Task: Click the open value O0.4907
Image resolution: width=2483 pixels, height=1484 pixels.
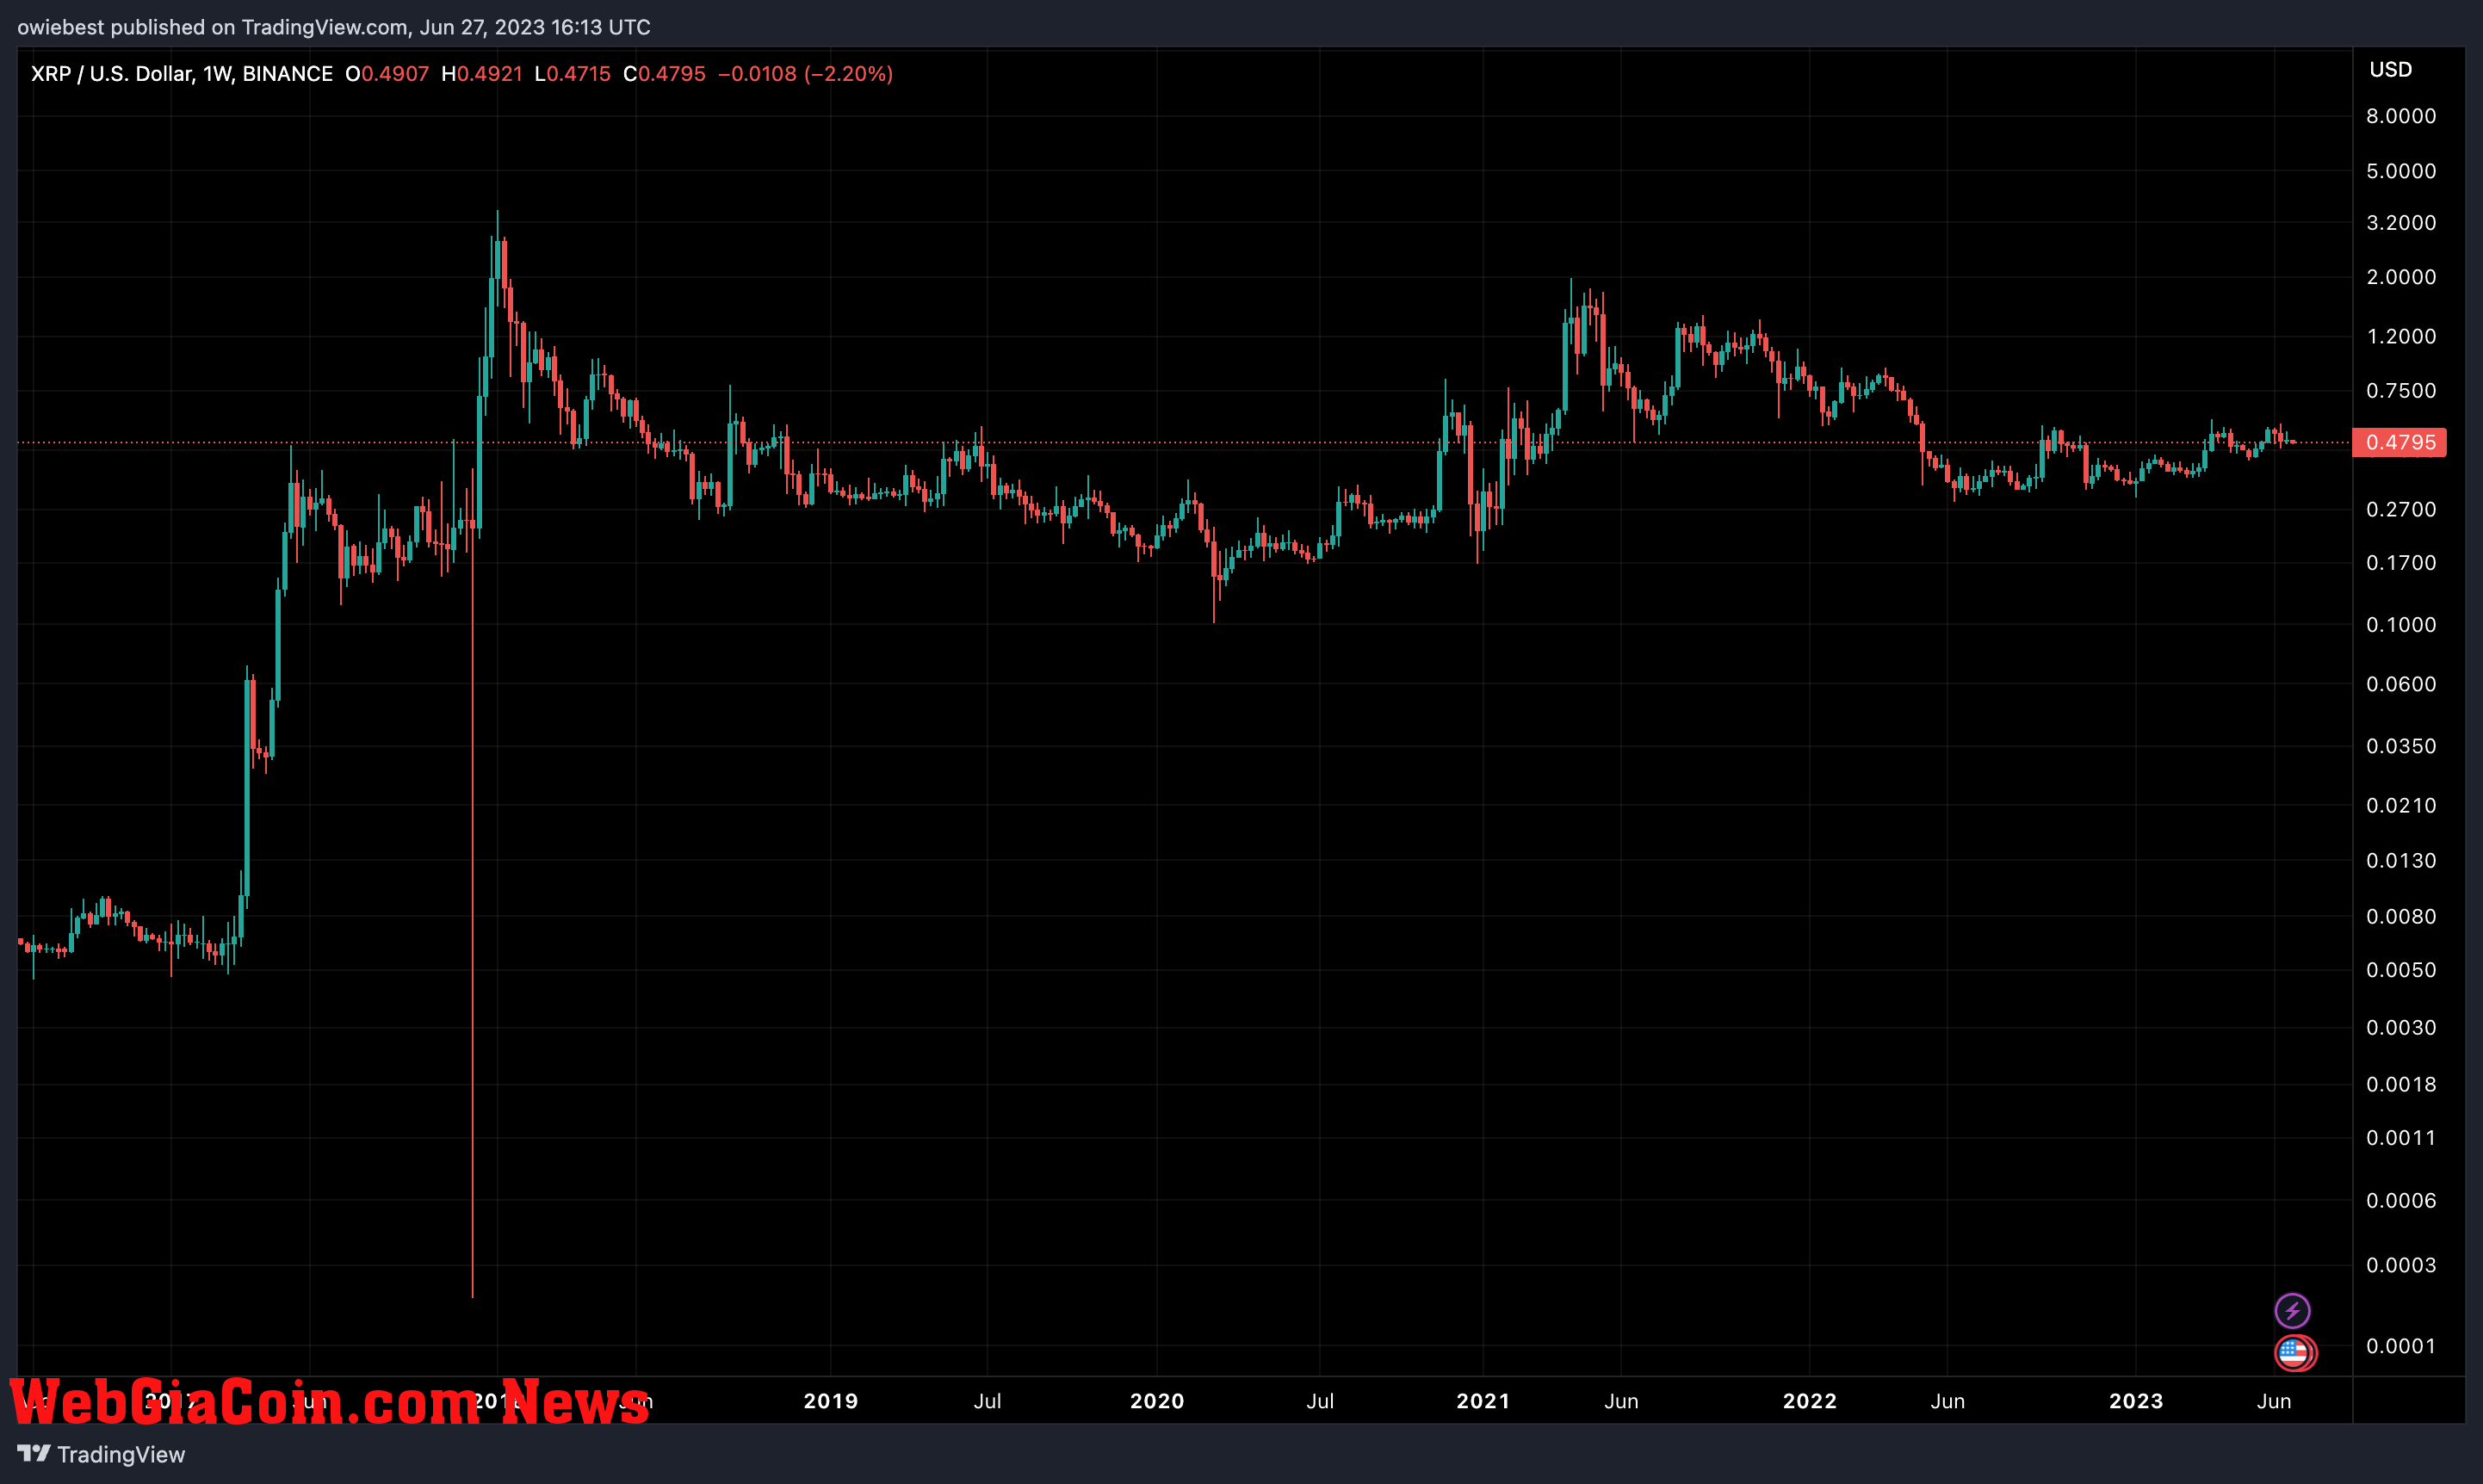Action: pyautogui.click(x=387, y=74)
